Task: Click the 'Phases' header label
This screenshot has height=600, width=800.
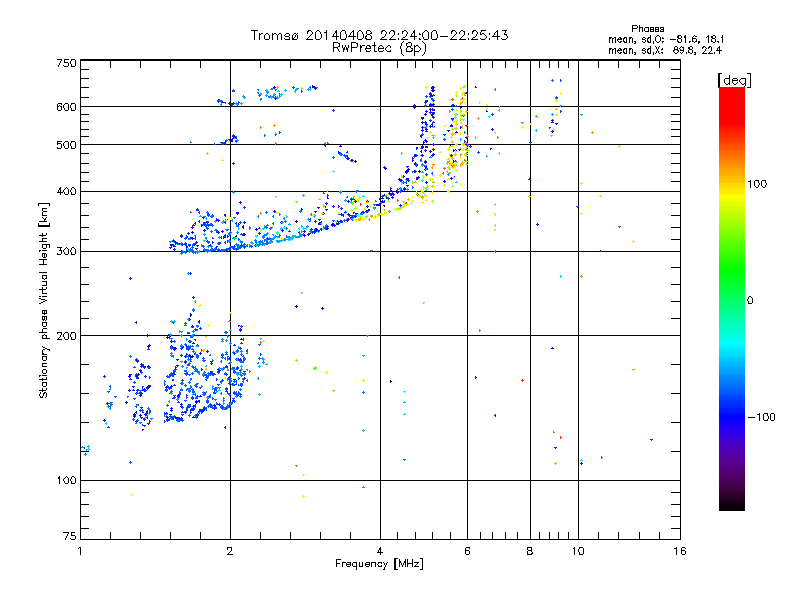Action: 647,29
